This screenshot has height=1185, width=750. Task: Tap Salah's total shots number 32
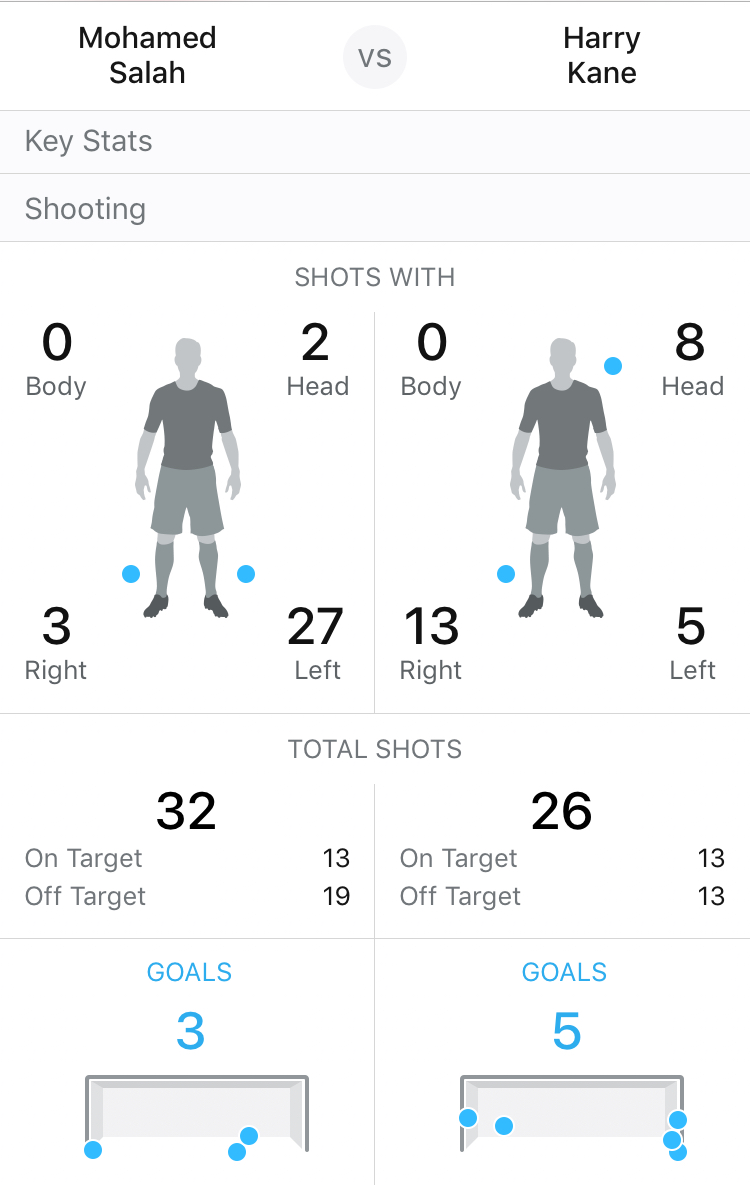(186, 811)
